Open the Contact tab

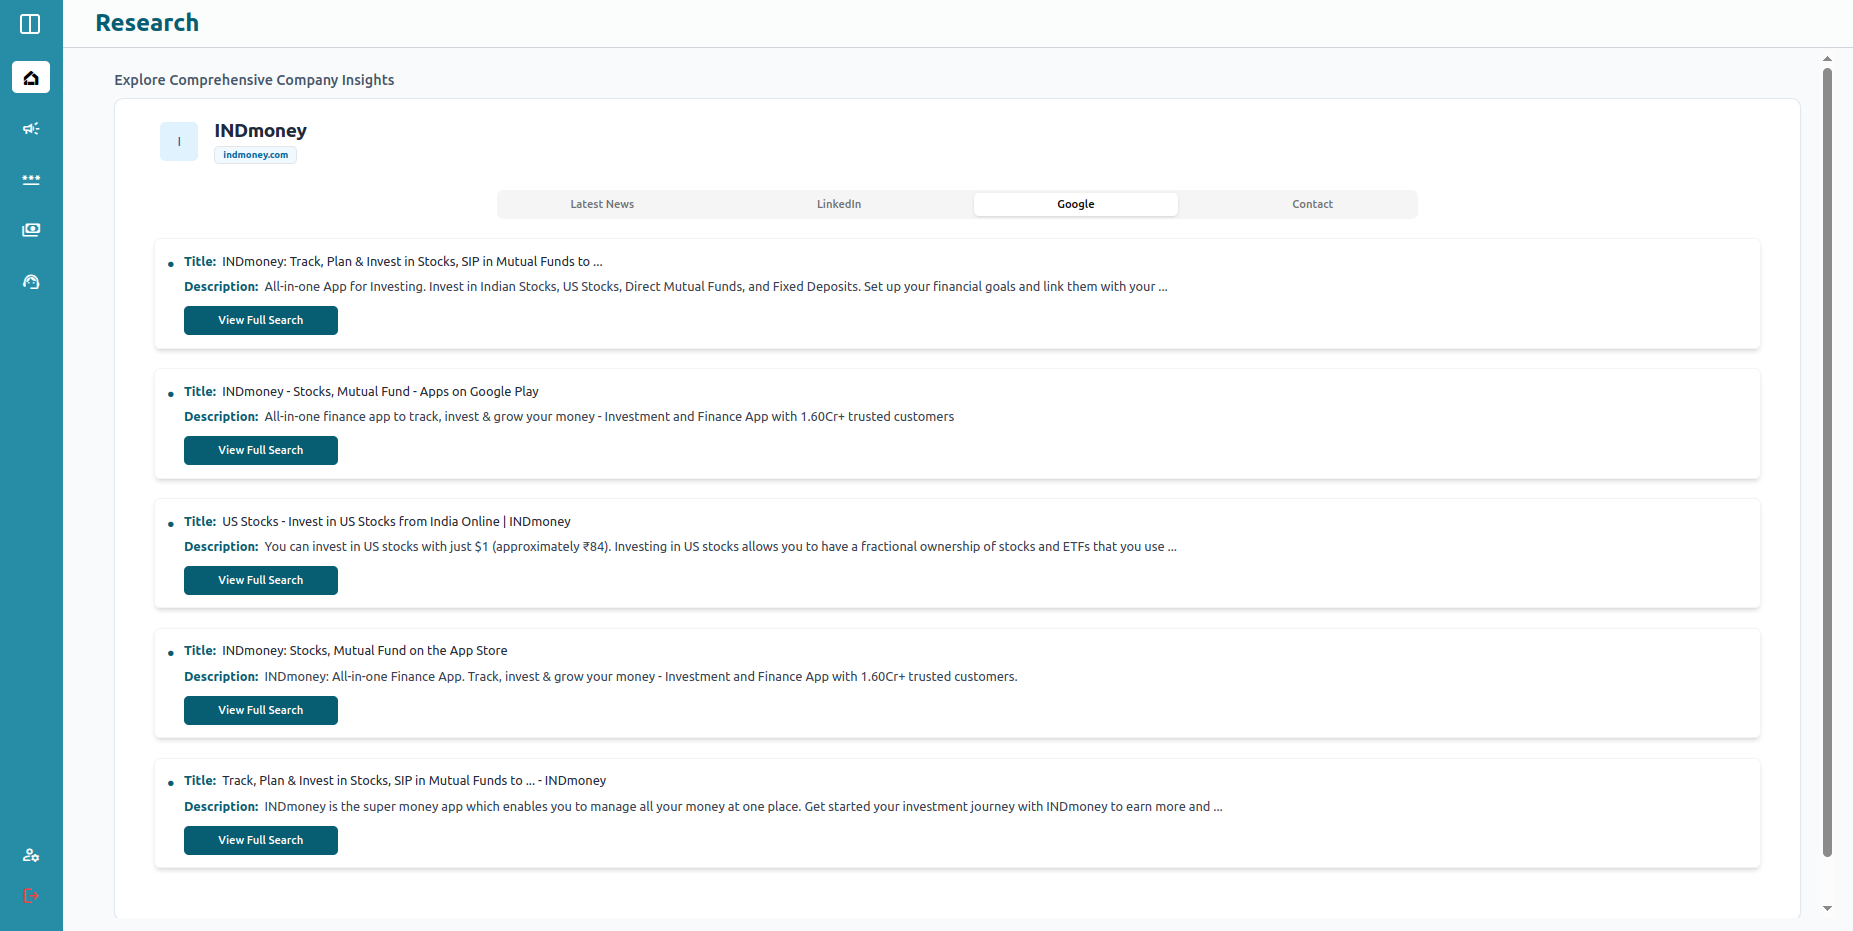(1312, 204)
